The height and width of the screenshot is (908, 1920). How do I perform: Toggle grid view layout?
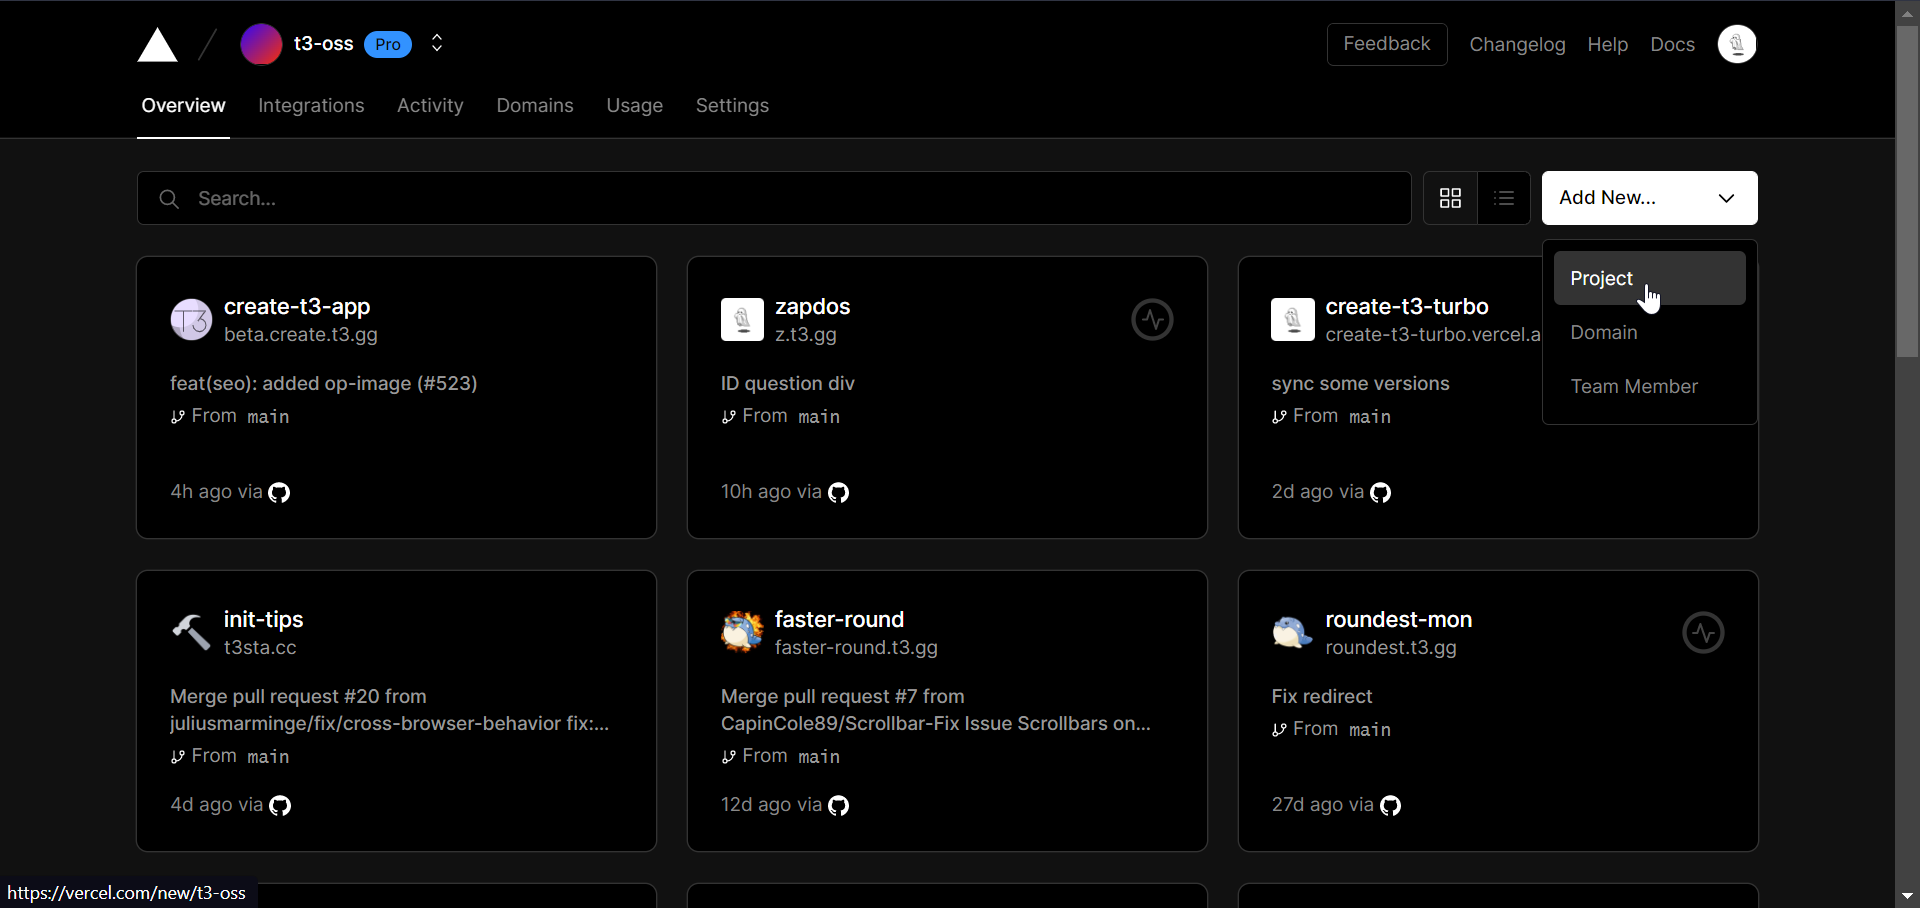coord(1450,198)
